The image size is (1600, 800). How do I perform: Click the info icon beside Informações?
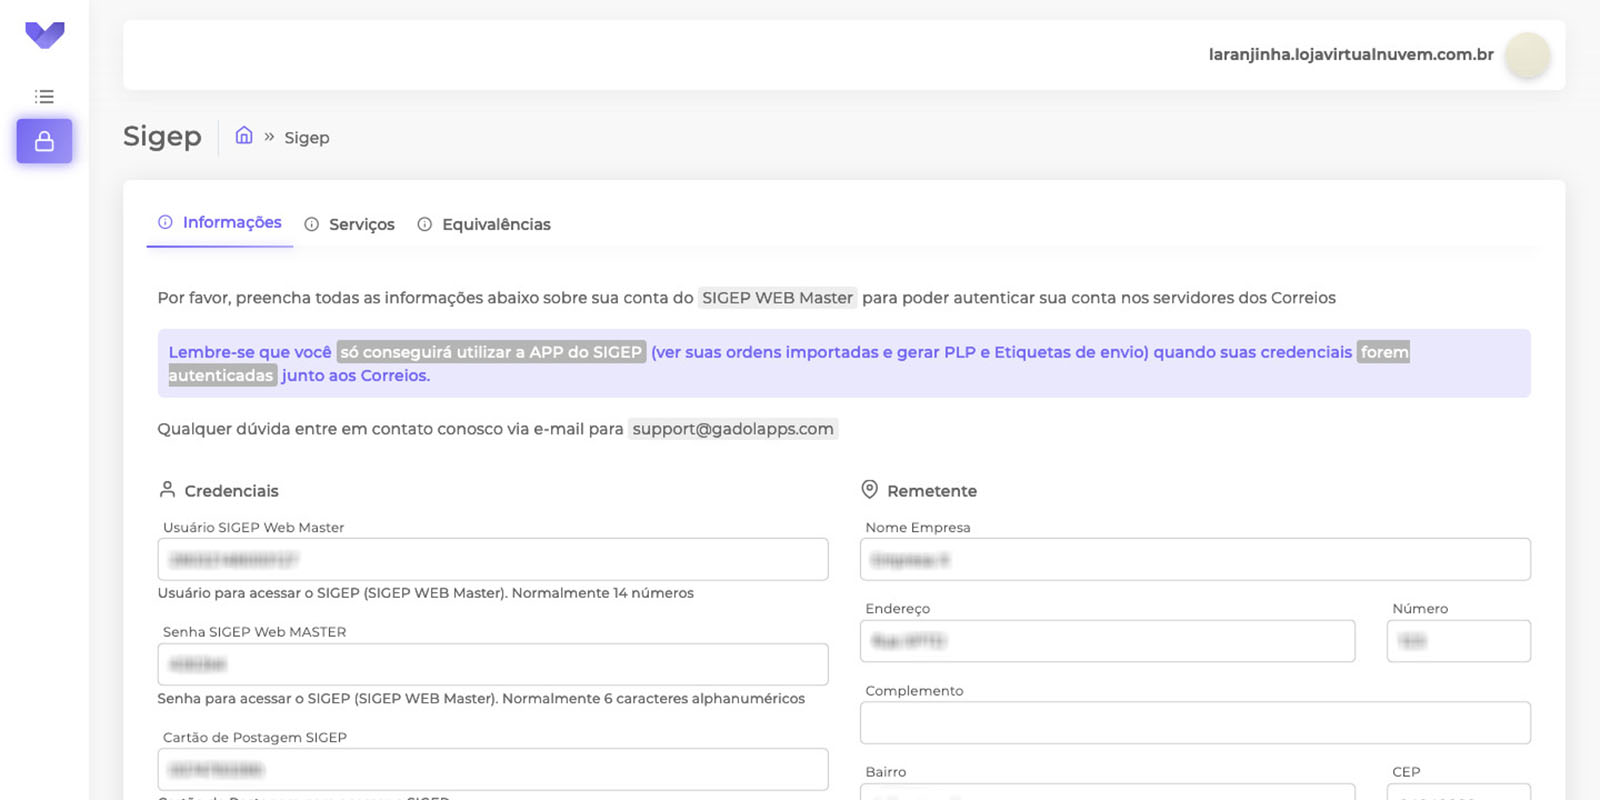click(x=165, y=222)
